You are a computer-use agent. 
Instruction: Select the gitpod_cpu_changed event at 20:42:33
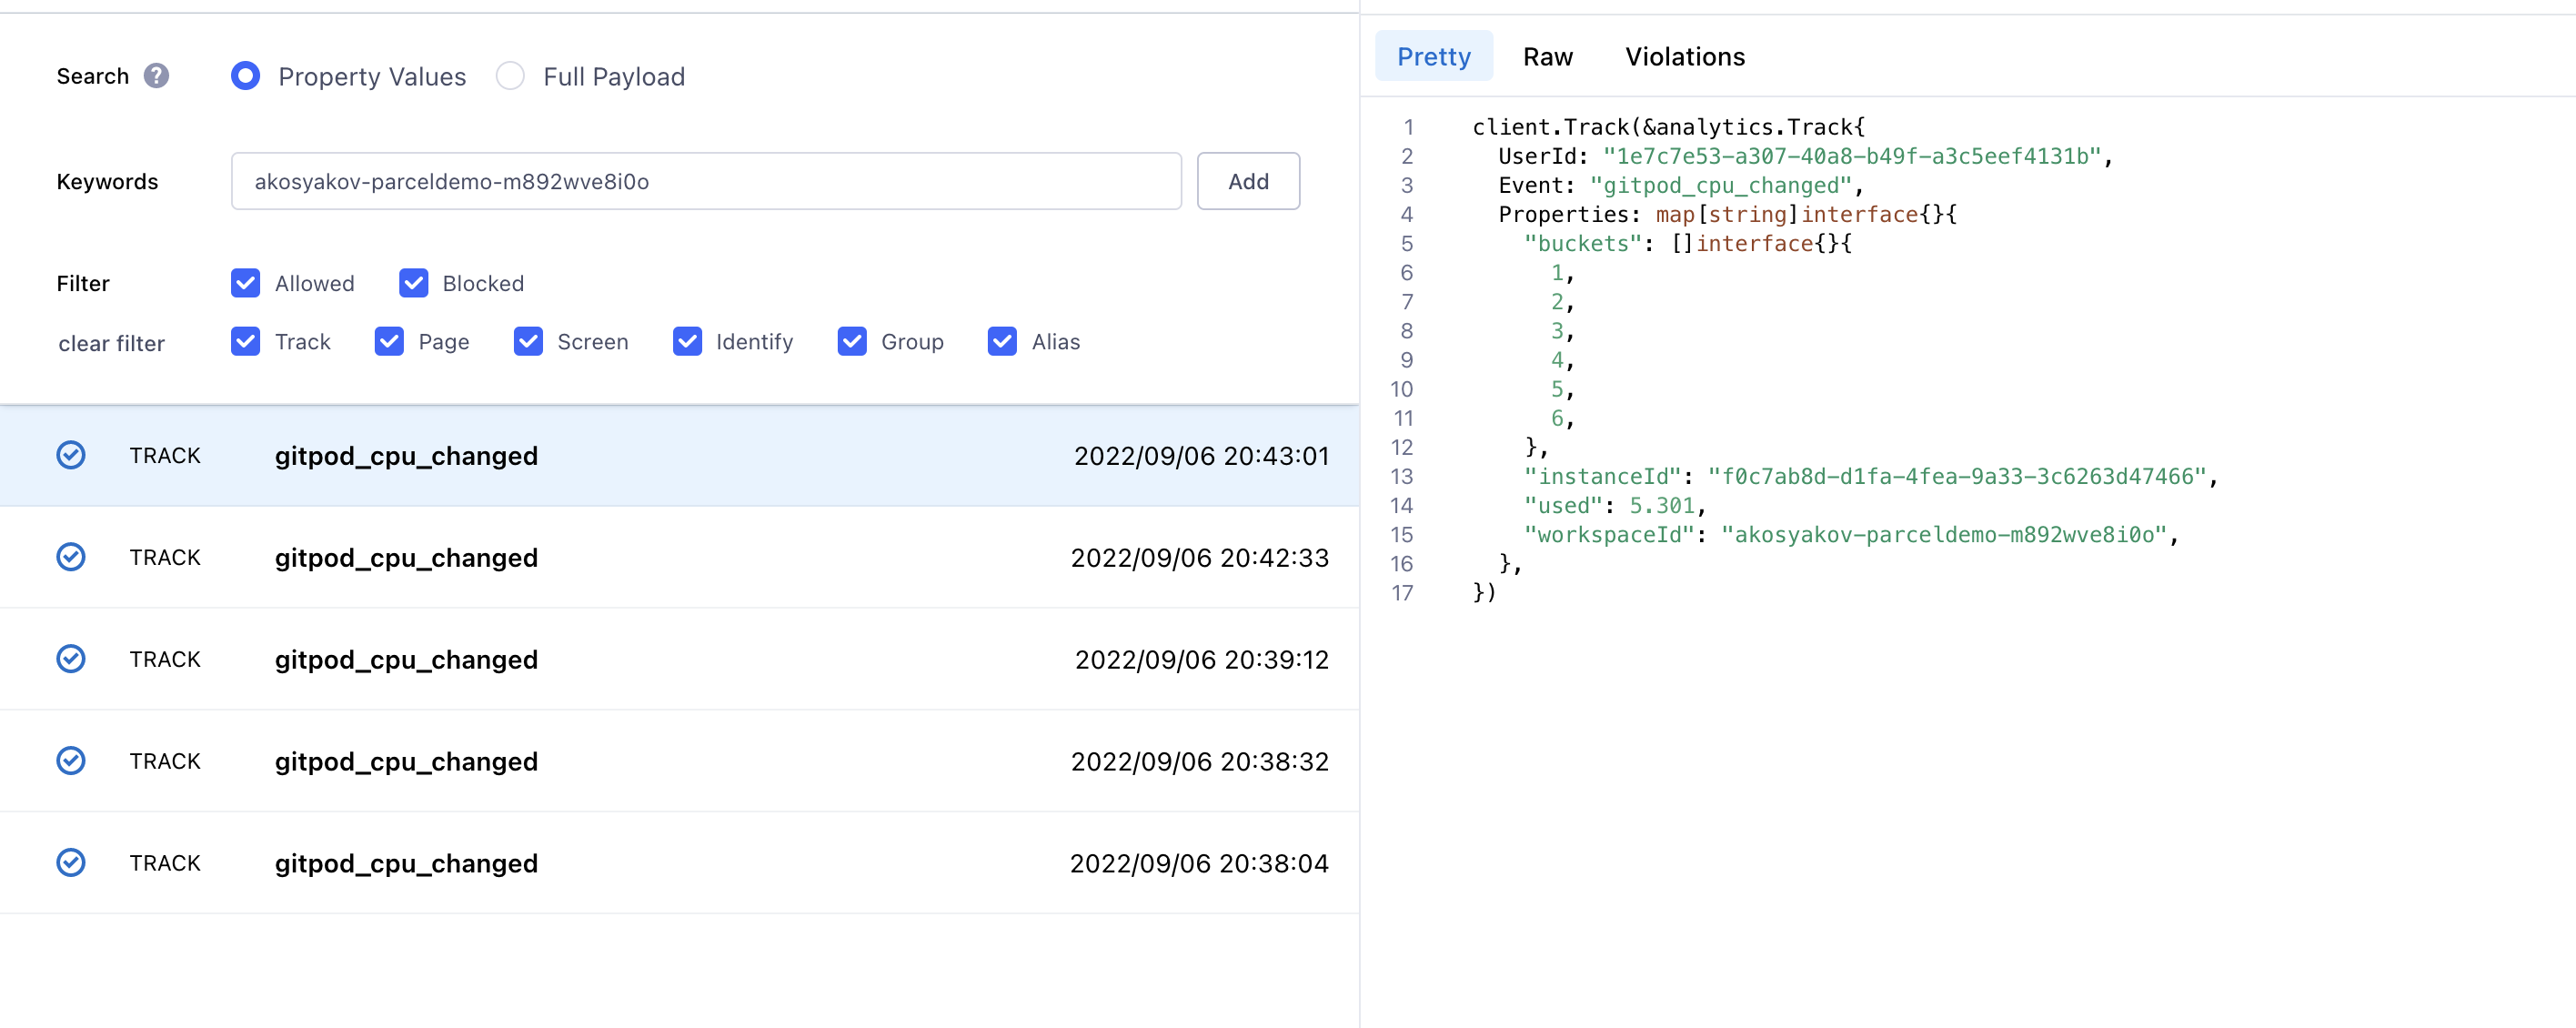click(679, 557)
